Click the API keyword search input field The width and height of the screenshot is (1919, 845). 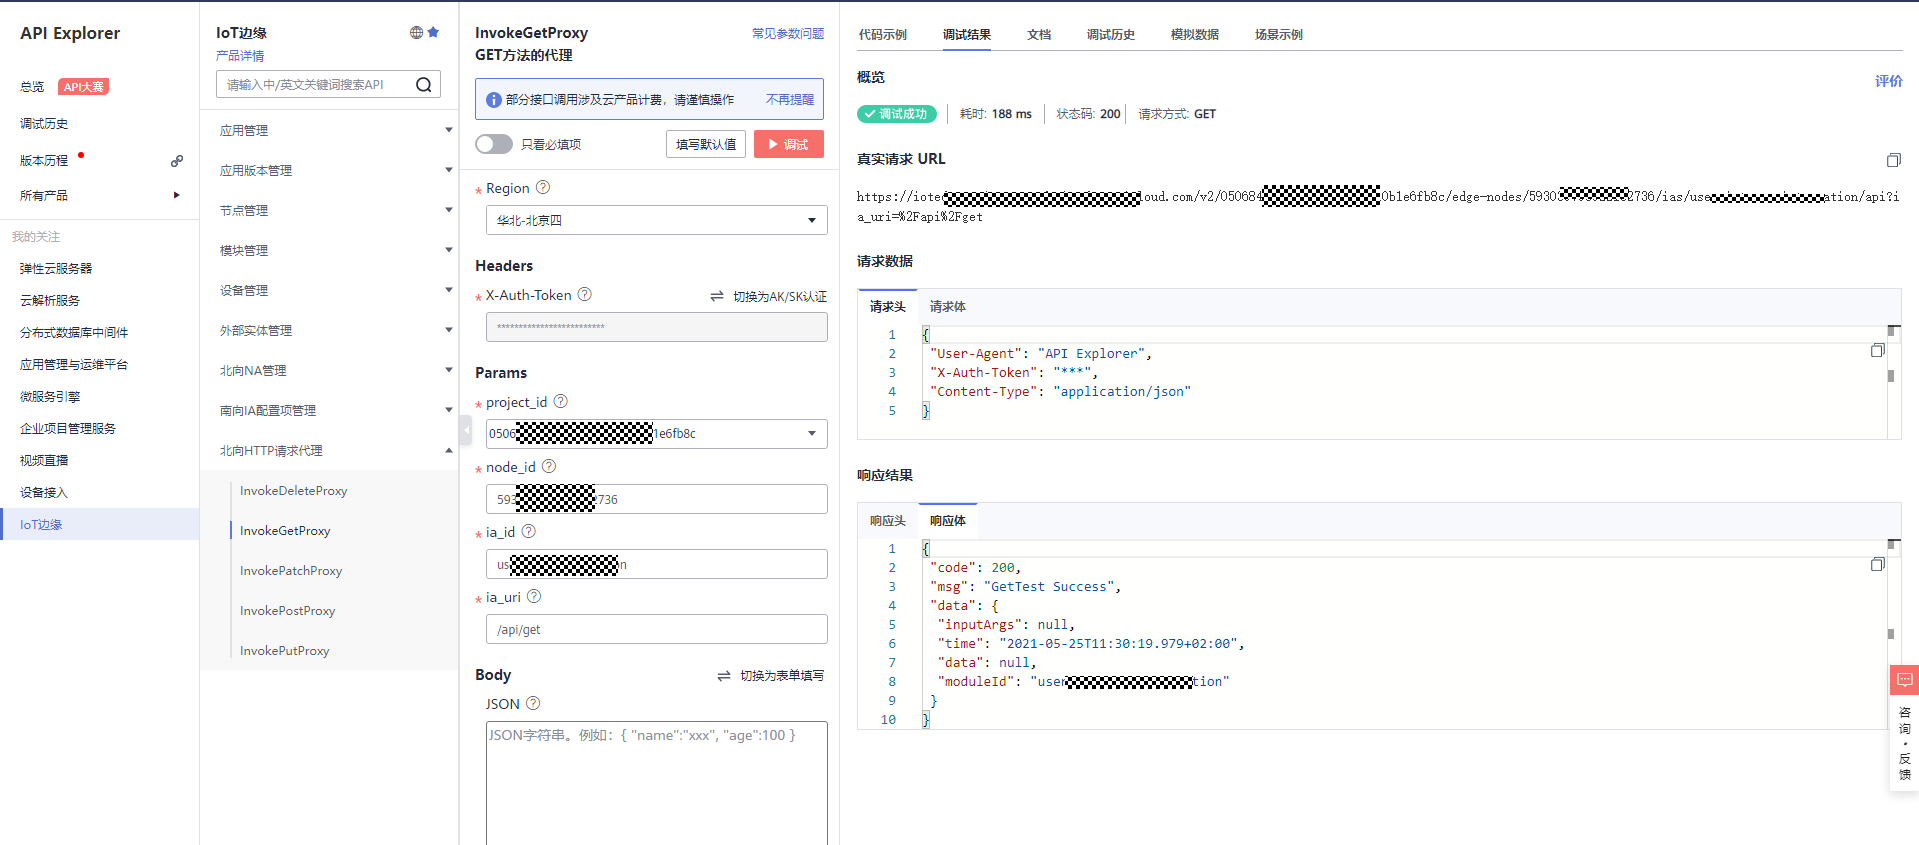click(x=315, y=85)
